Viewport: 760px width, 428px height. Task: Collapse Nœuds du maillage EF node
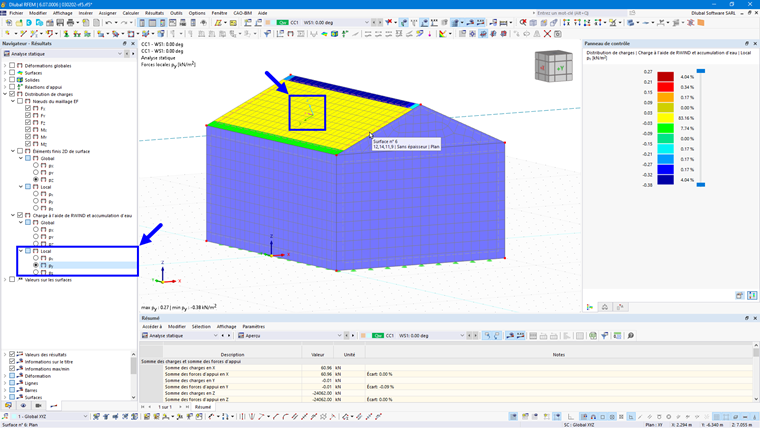(x=13, y=101)
